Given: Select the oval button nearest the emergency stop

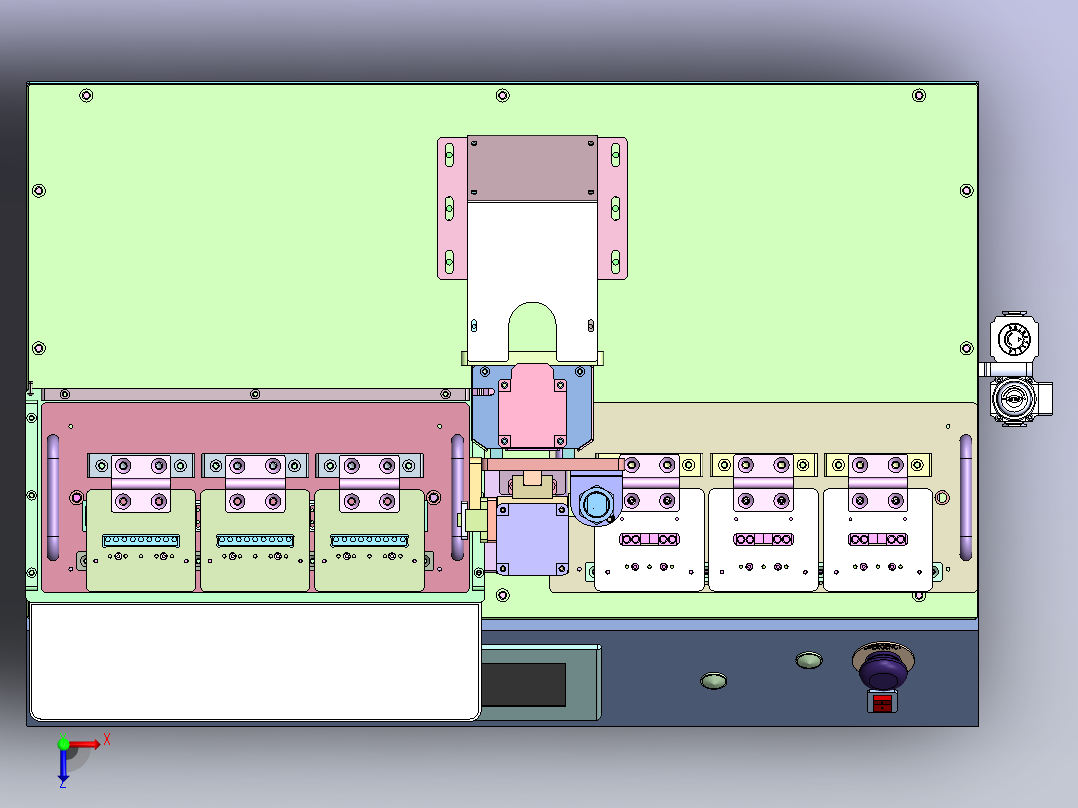Looking at the screenshot, I should [x=809, y=661].
